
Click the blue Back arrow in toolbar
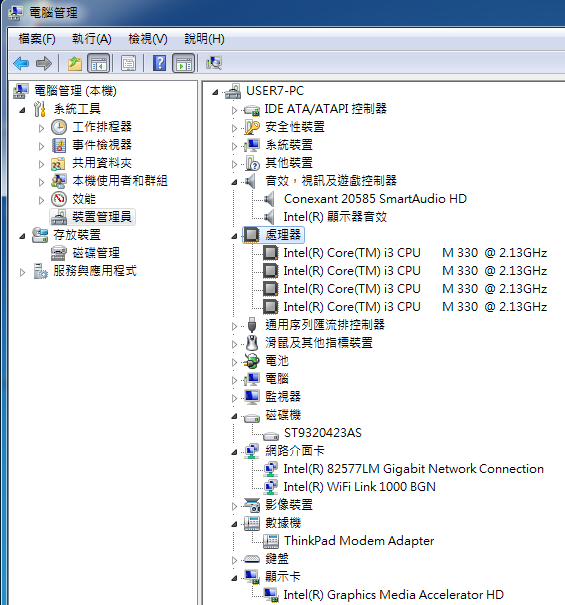(21, 63)
